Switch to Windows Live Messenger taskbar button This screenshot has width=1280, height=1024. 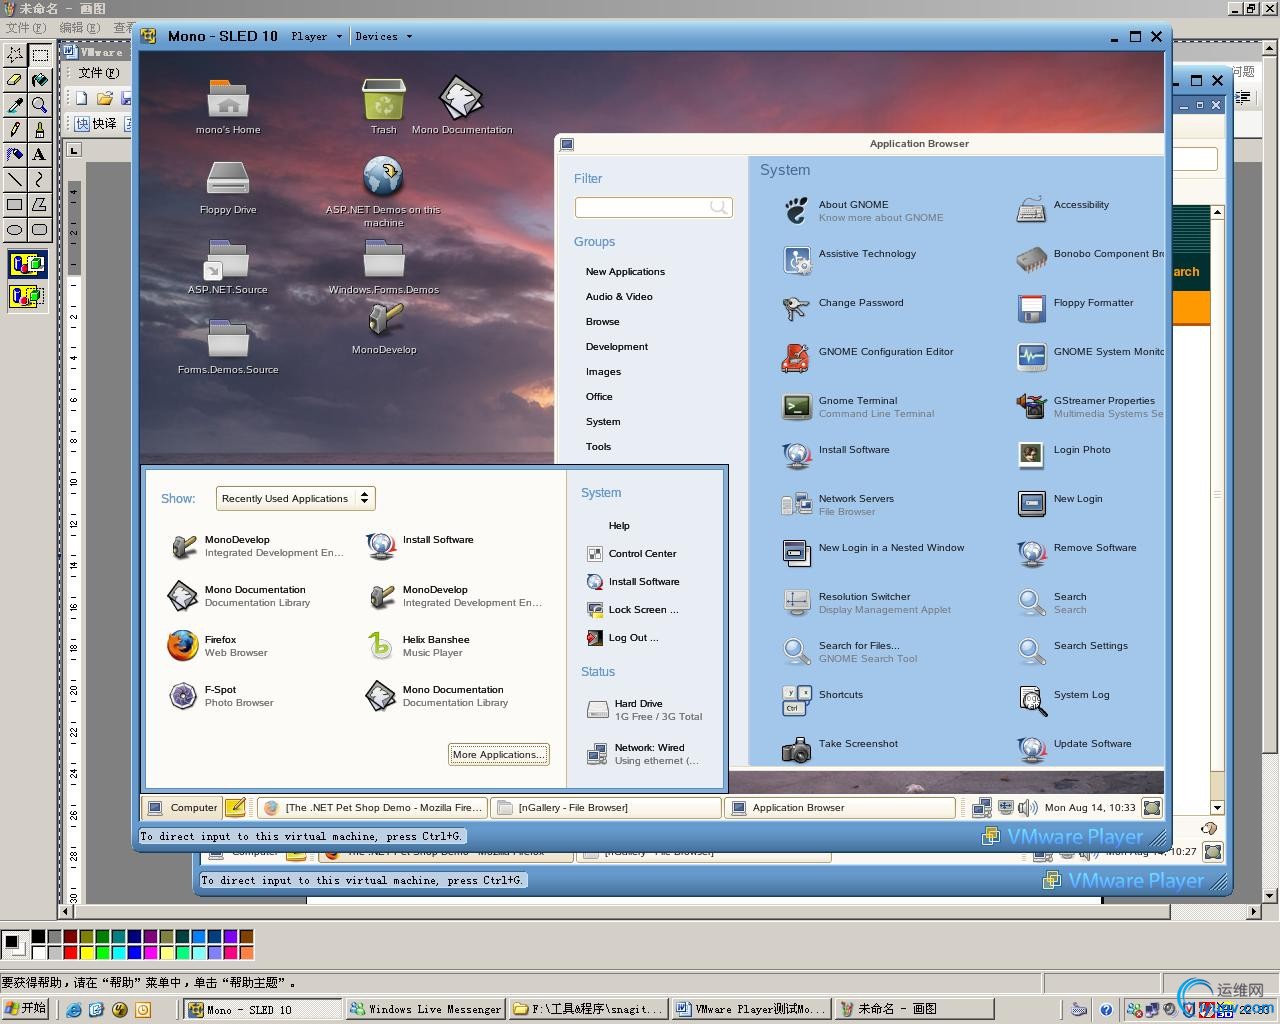tap(426, 1009)
